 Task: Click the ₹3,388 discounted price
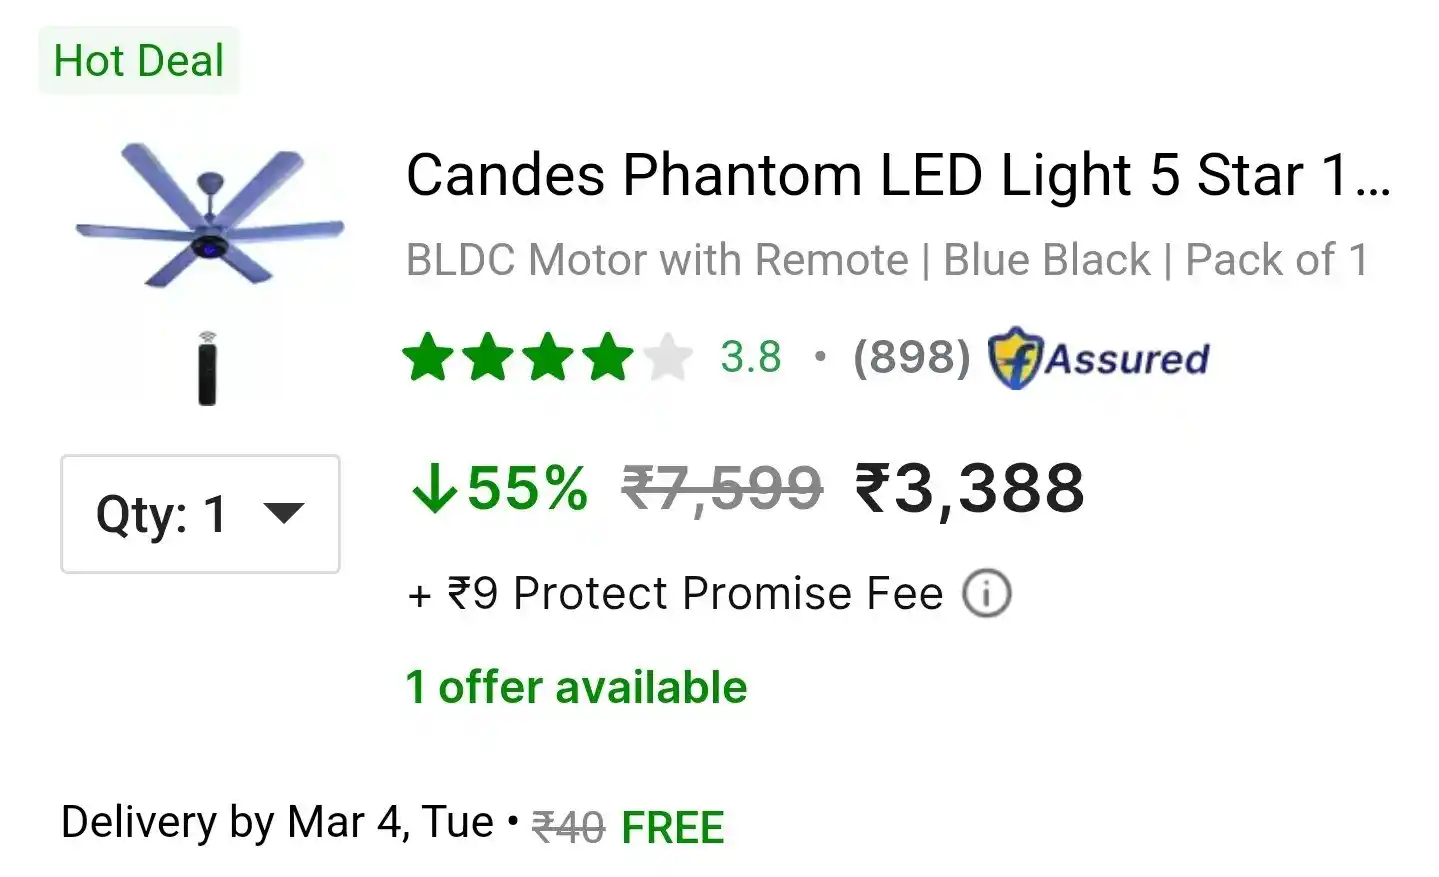(x=969, y=489)
